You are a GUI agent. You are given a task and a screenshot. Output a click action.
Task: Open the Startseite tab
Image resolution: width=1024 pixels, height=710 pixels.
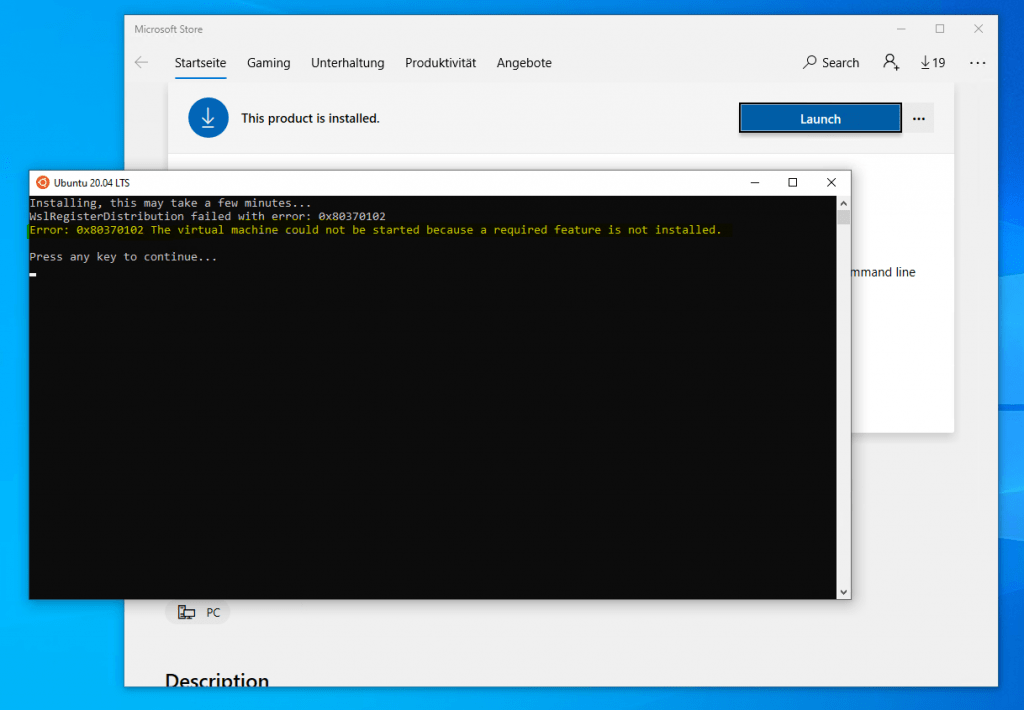tap(200, 63)
